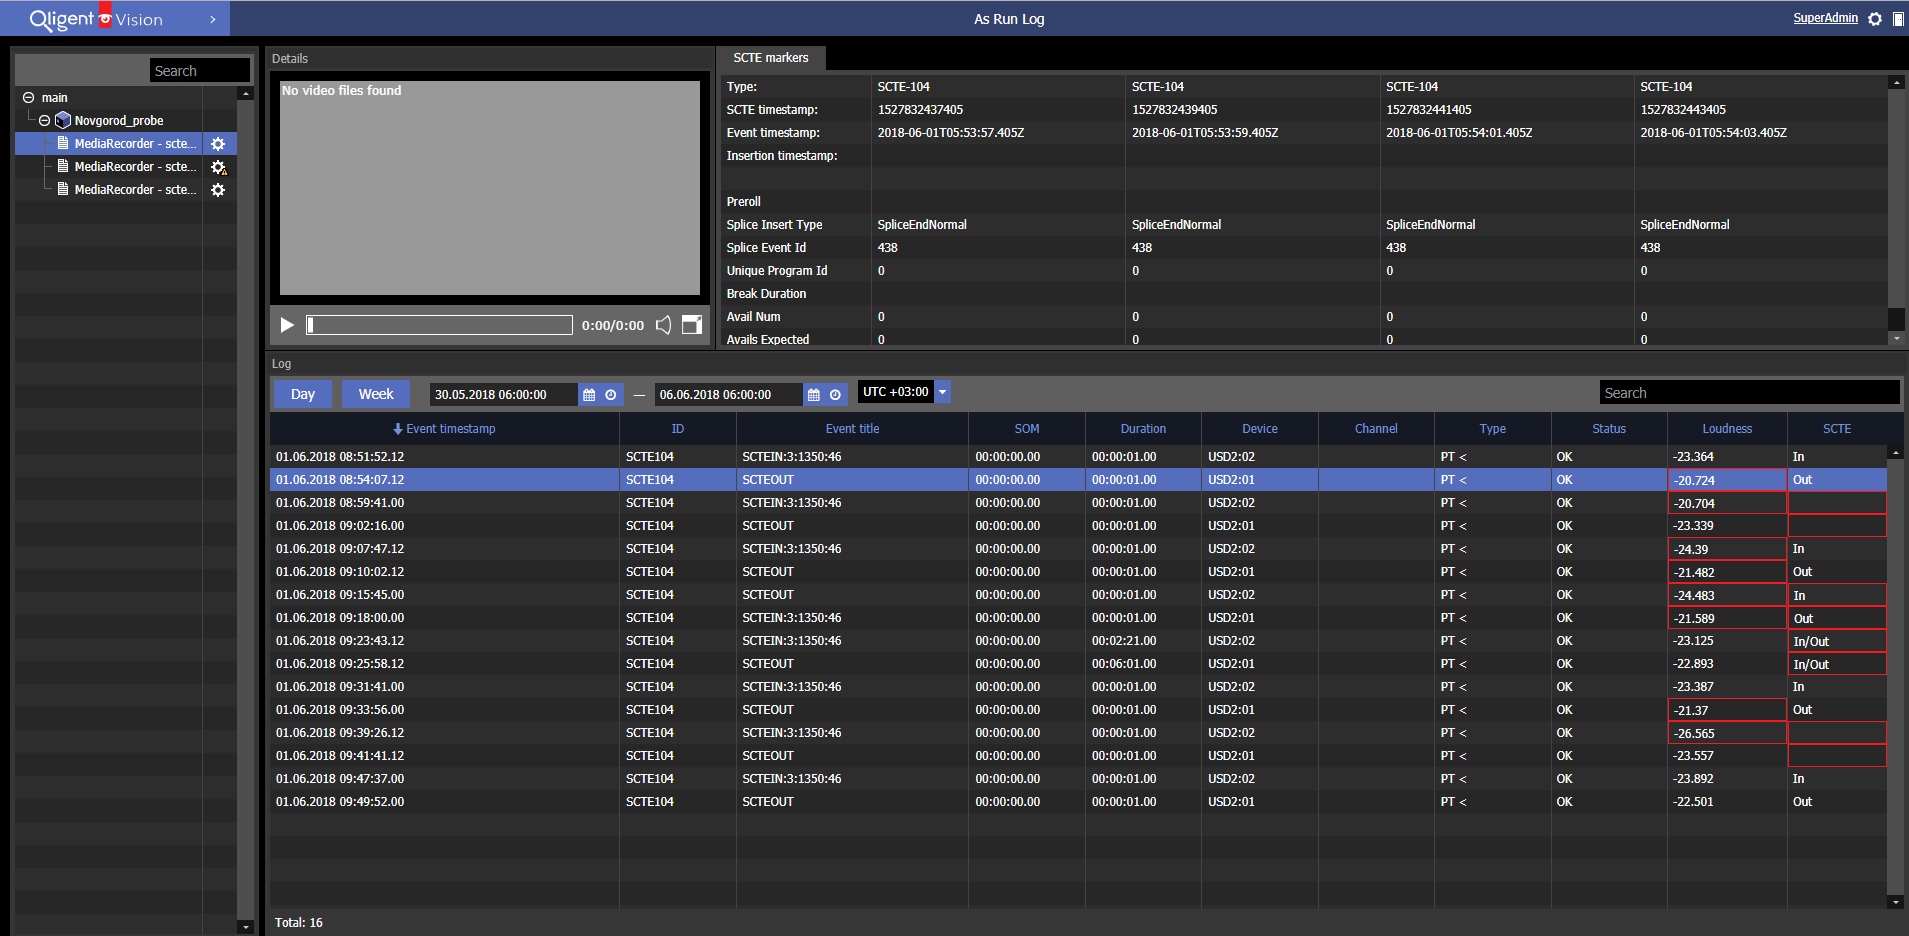Open settings gear in top header
The image size is (1909, 936).
pyautogui.click(x=1875, y=19)
